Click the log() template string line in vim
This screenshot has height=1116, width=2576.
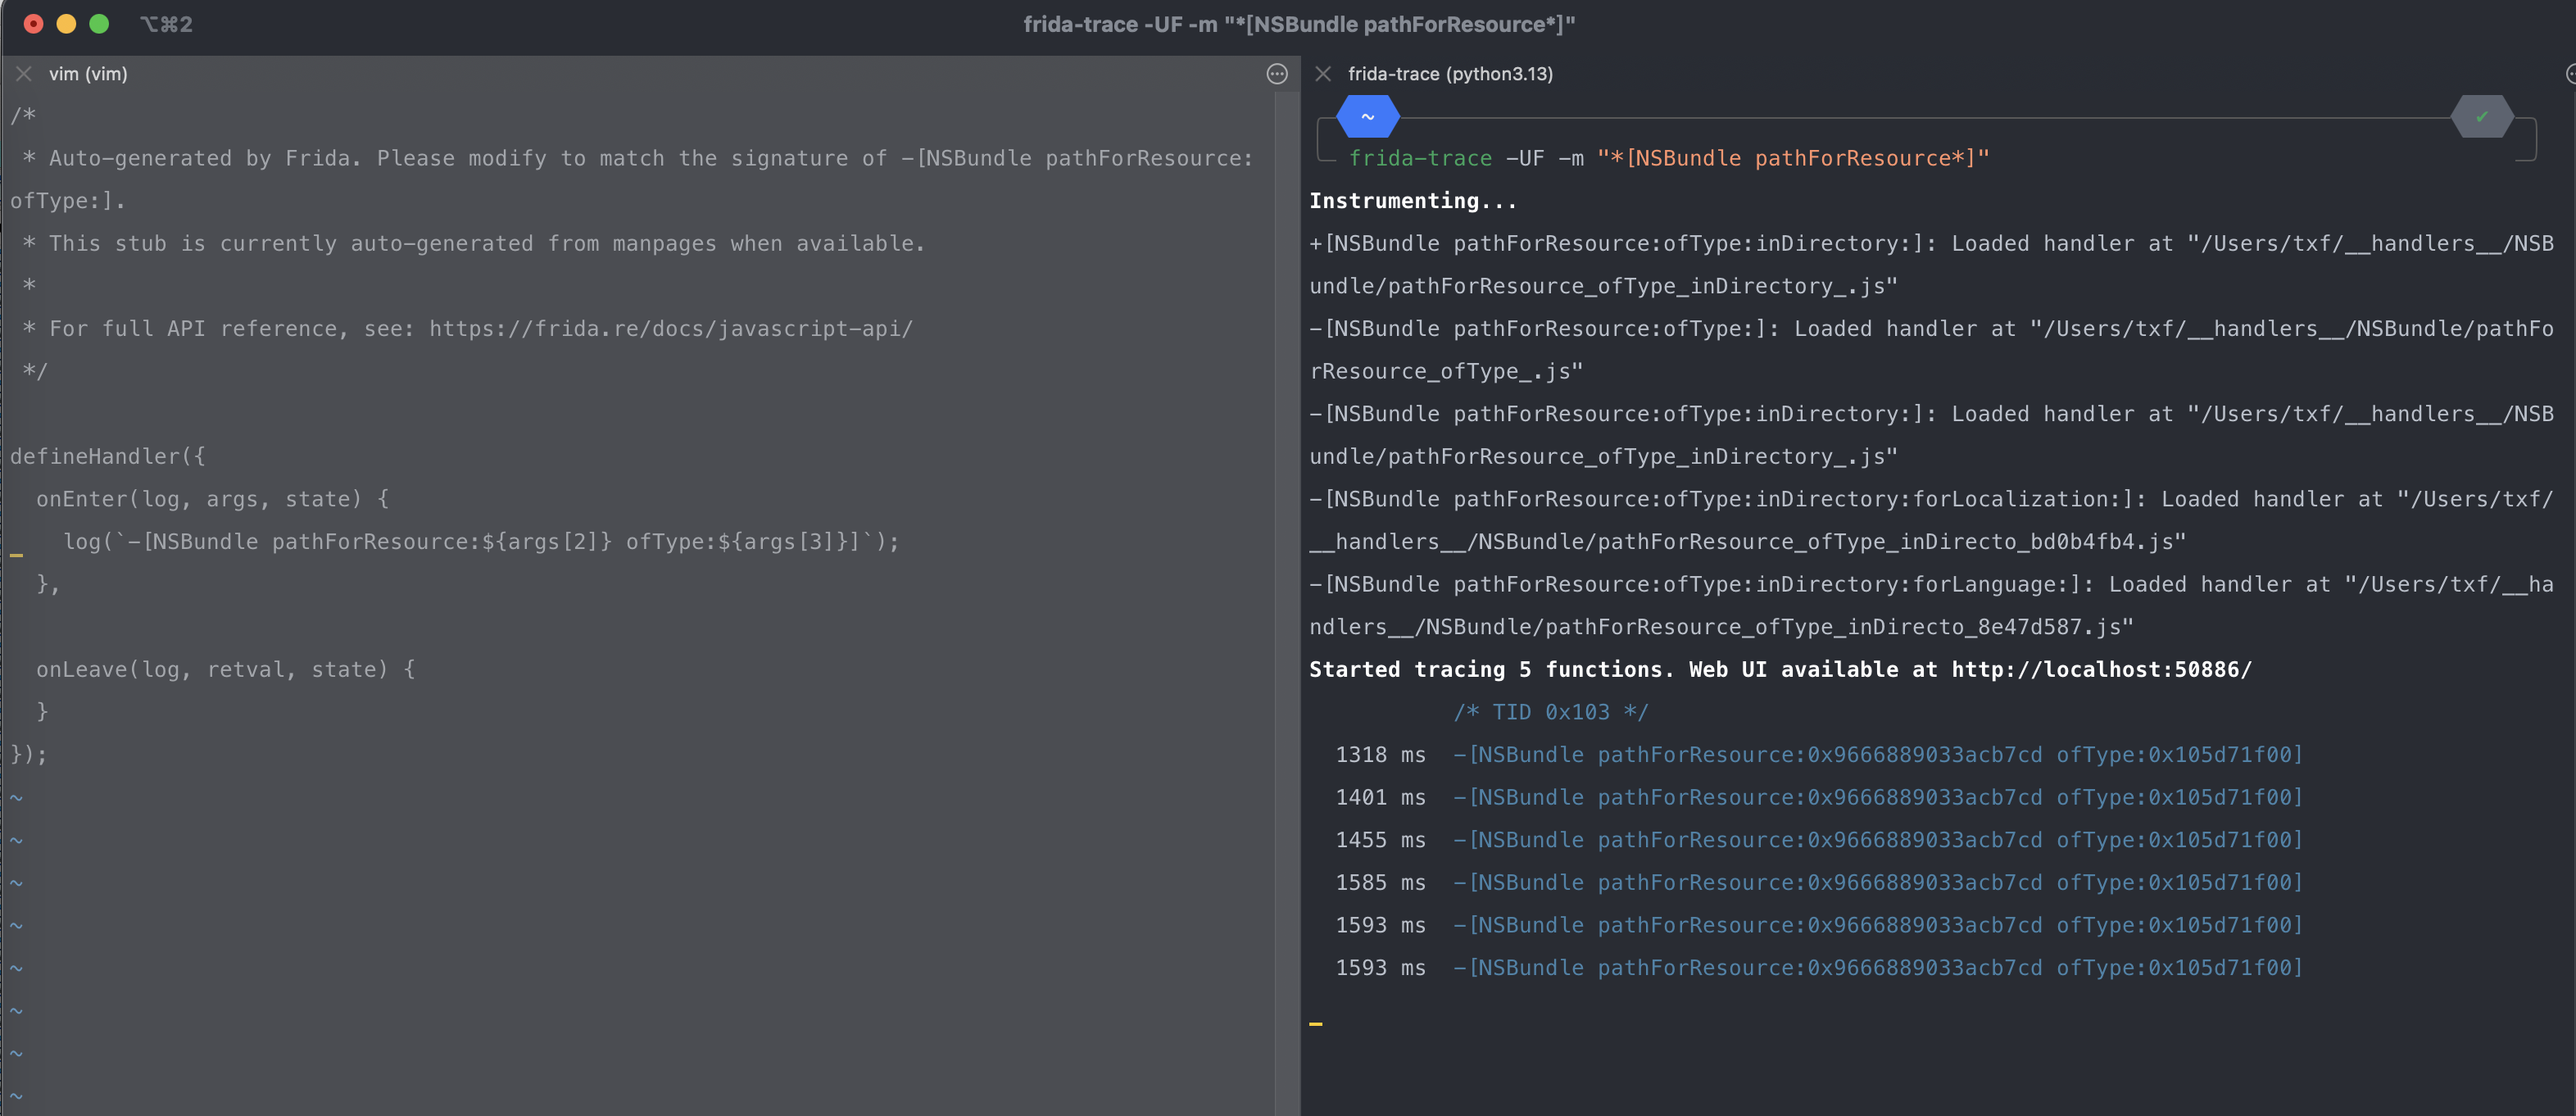tap(481, 542)
